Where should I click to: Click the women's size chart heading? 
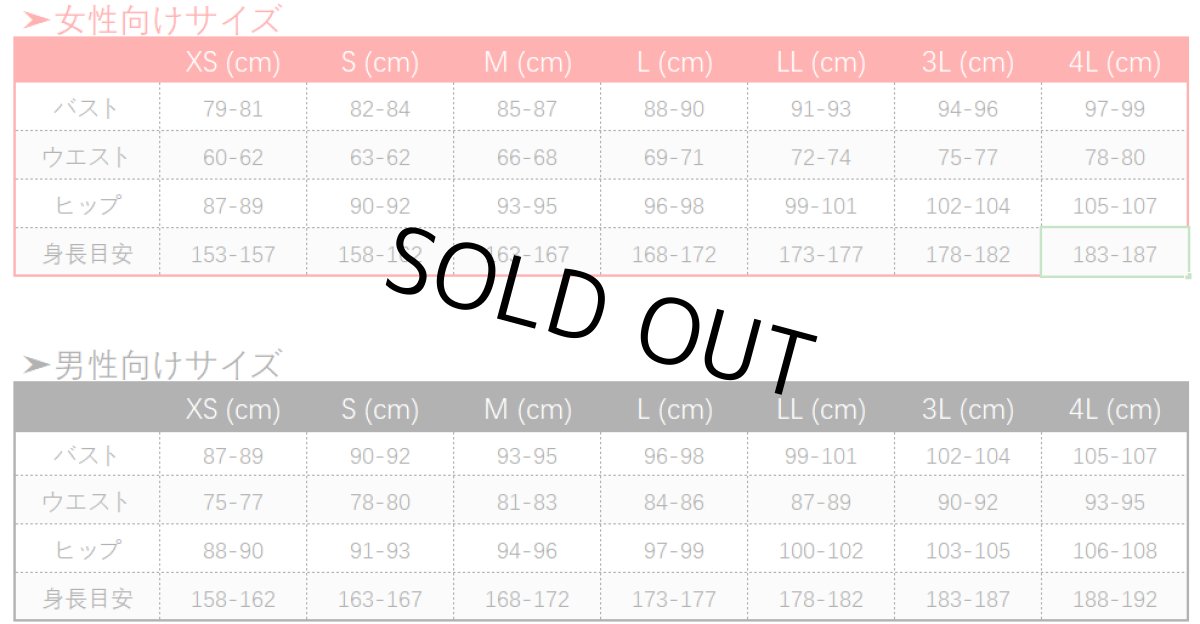(152, 19)
